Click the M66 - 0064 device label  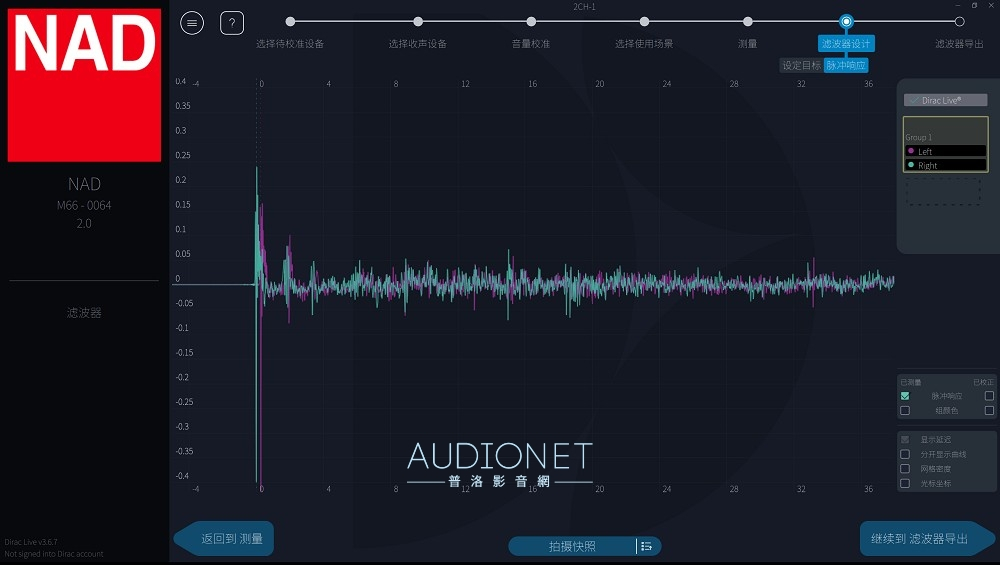[84, 205]
